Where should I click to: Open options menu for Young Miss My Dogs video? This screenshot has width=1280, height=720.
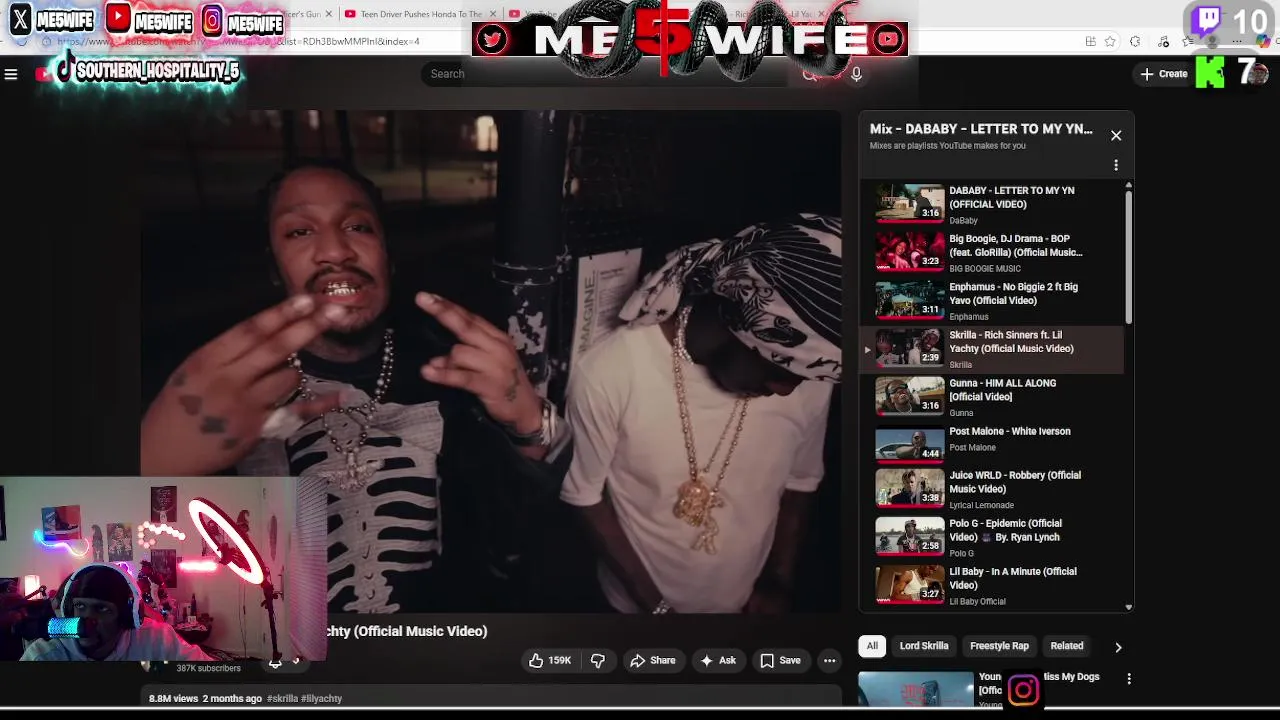point(1129,679)
